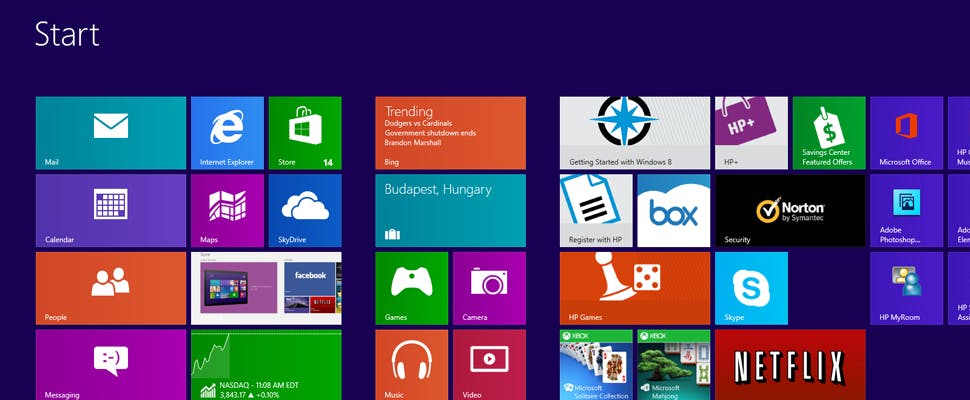The image size is (970, 400).
Task: Click the 'Dodgers vs Cardinals' trending headline
Action: 418,123
